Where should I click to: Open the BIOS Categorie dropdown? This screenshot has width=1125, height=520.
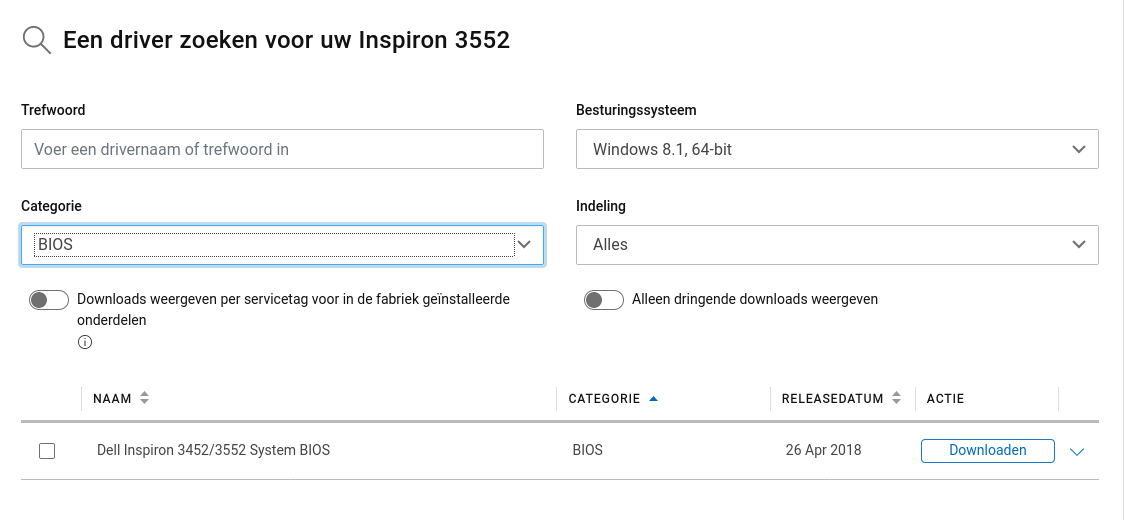click(x=282, y=245)
